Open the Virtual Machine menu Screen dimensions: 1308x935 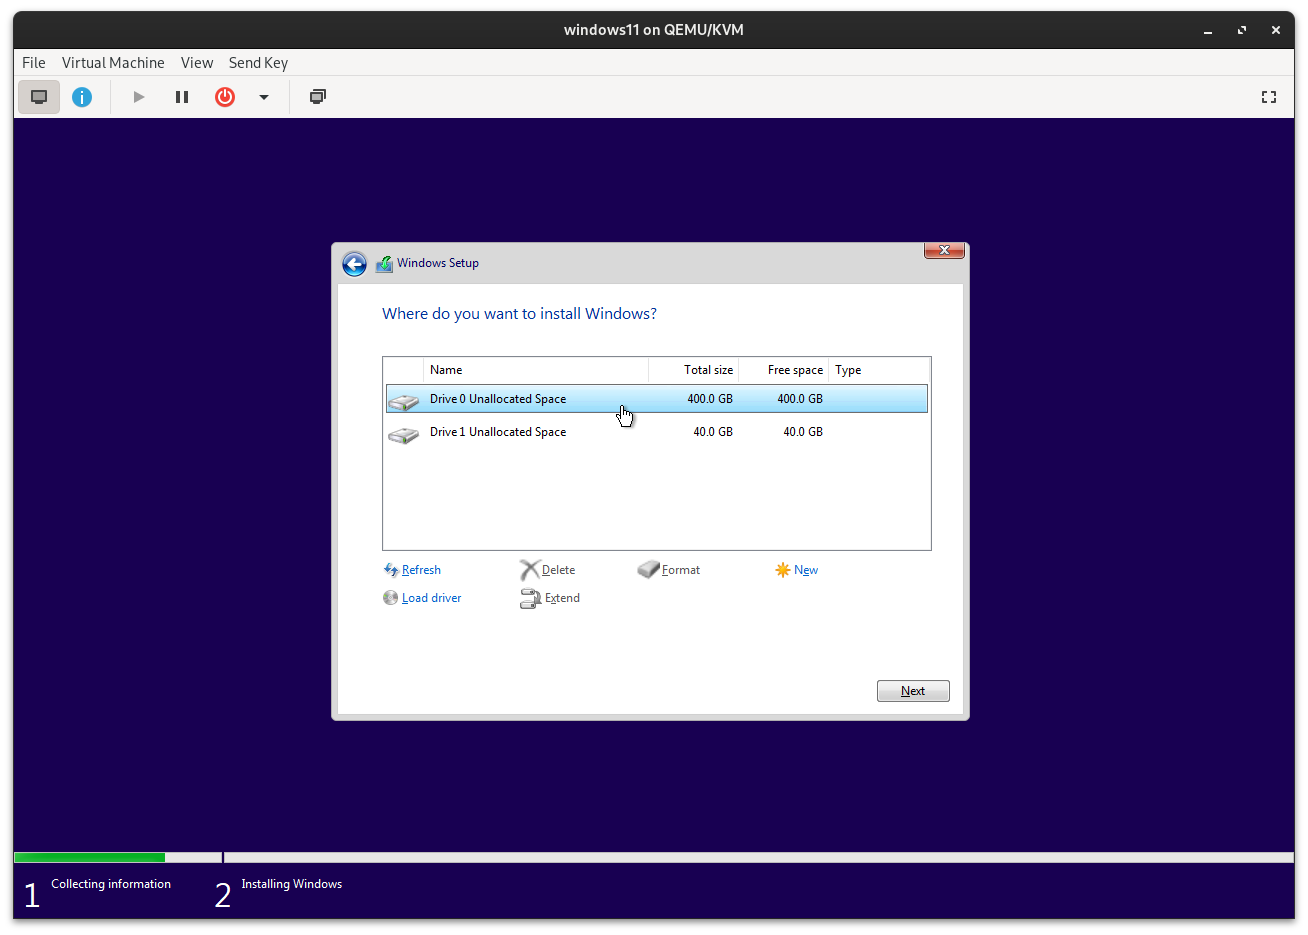113,62
